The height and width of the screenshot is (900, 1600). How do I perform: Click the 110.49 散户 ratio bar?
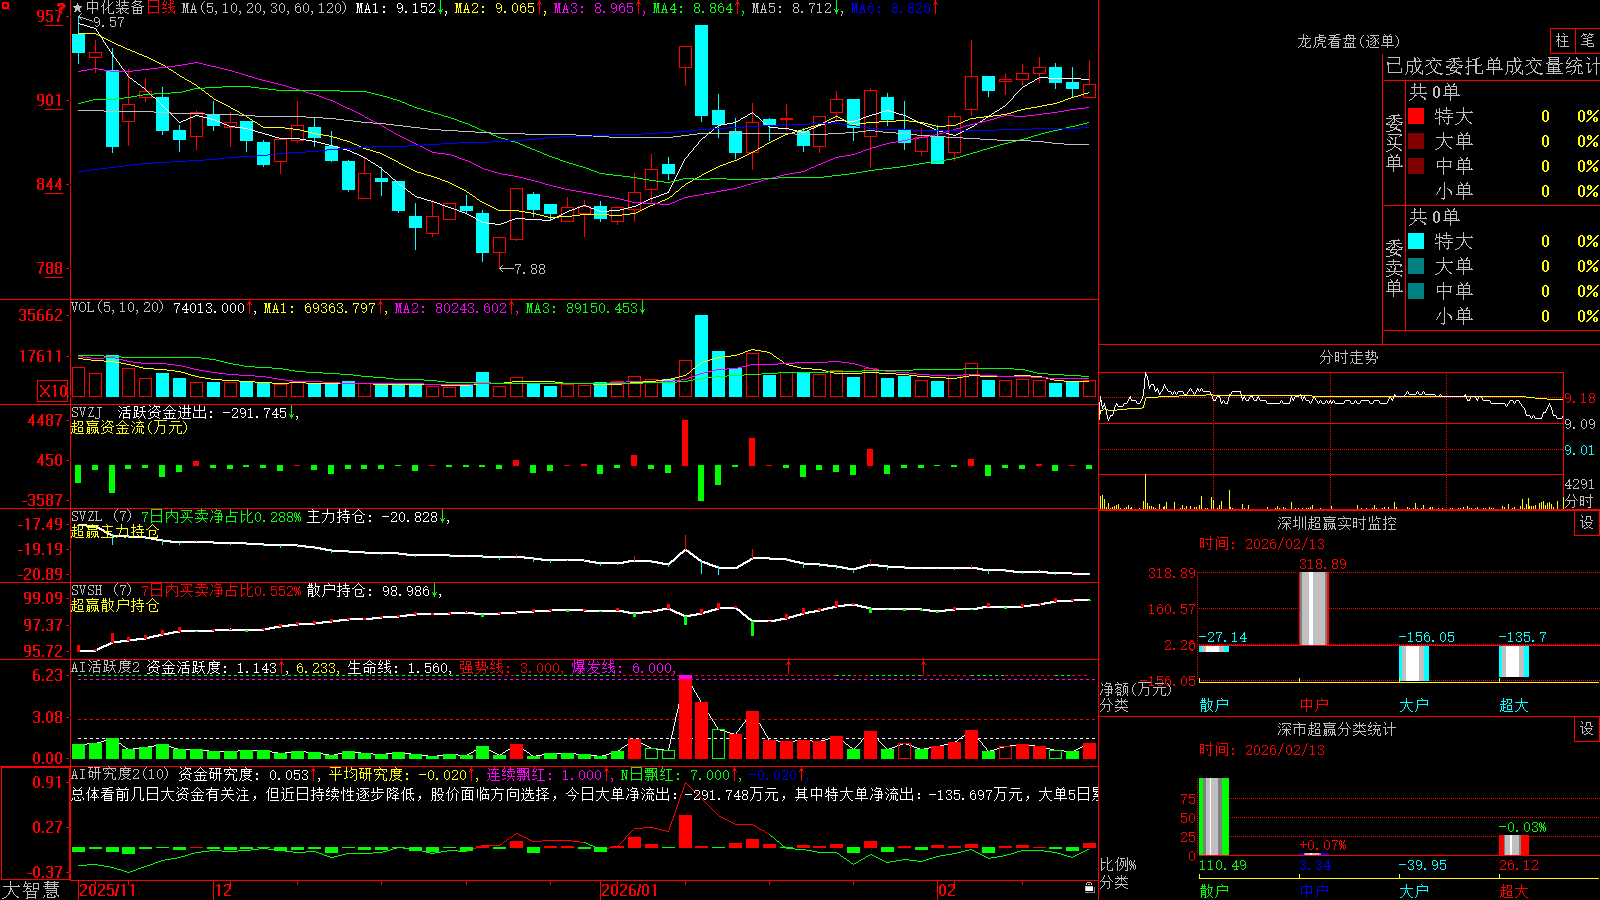click(1214, 817)
